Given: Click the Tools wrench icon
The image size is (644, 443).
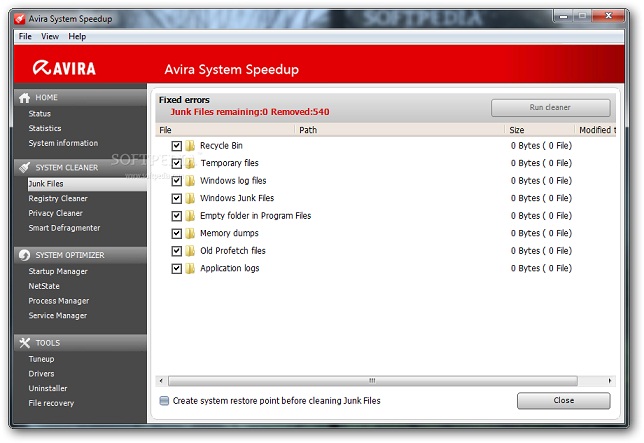Looking at the screenshot, I should pyautogui.click(x=25, y=343).
